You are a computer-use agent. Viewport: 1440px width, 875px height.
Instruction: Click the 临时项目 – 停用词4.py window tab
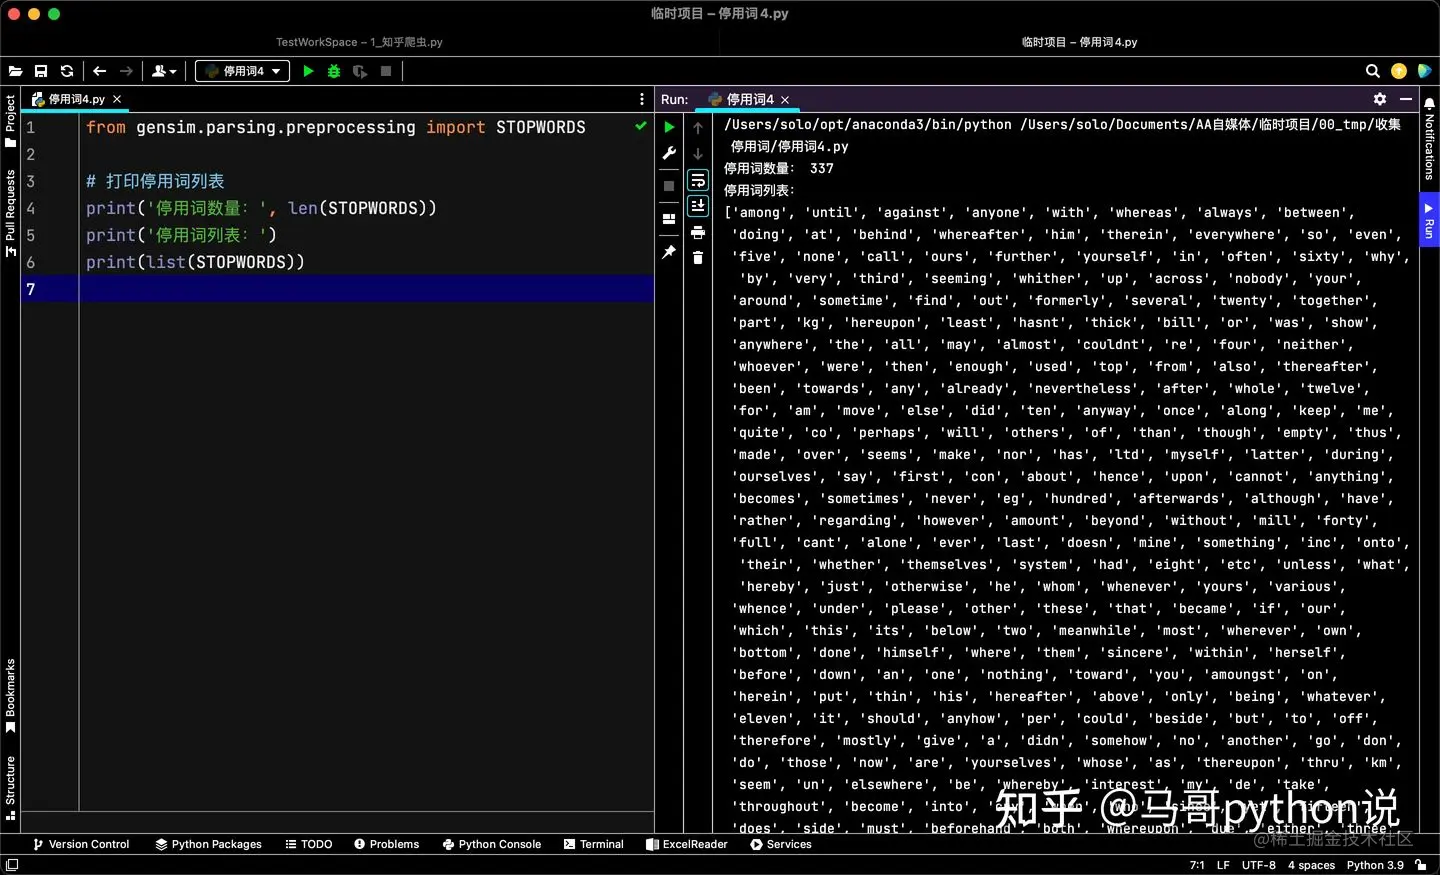tap(1079, 42)
